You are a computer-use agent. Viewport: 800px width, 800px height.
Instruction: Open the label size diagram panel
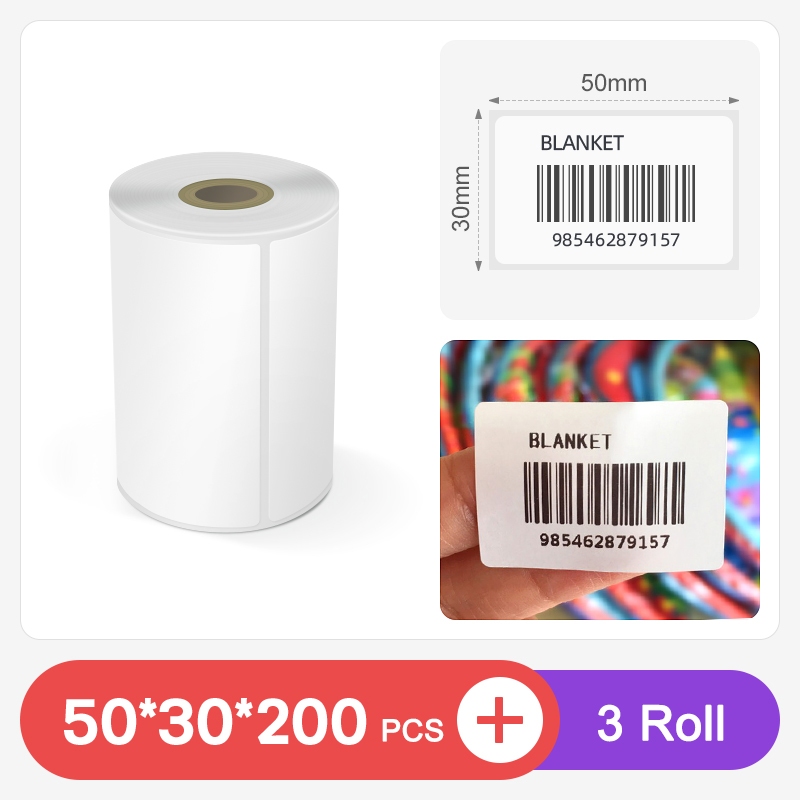tap(600, 180)
